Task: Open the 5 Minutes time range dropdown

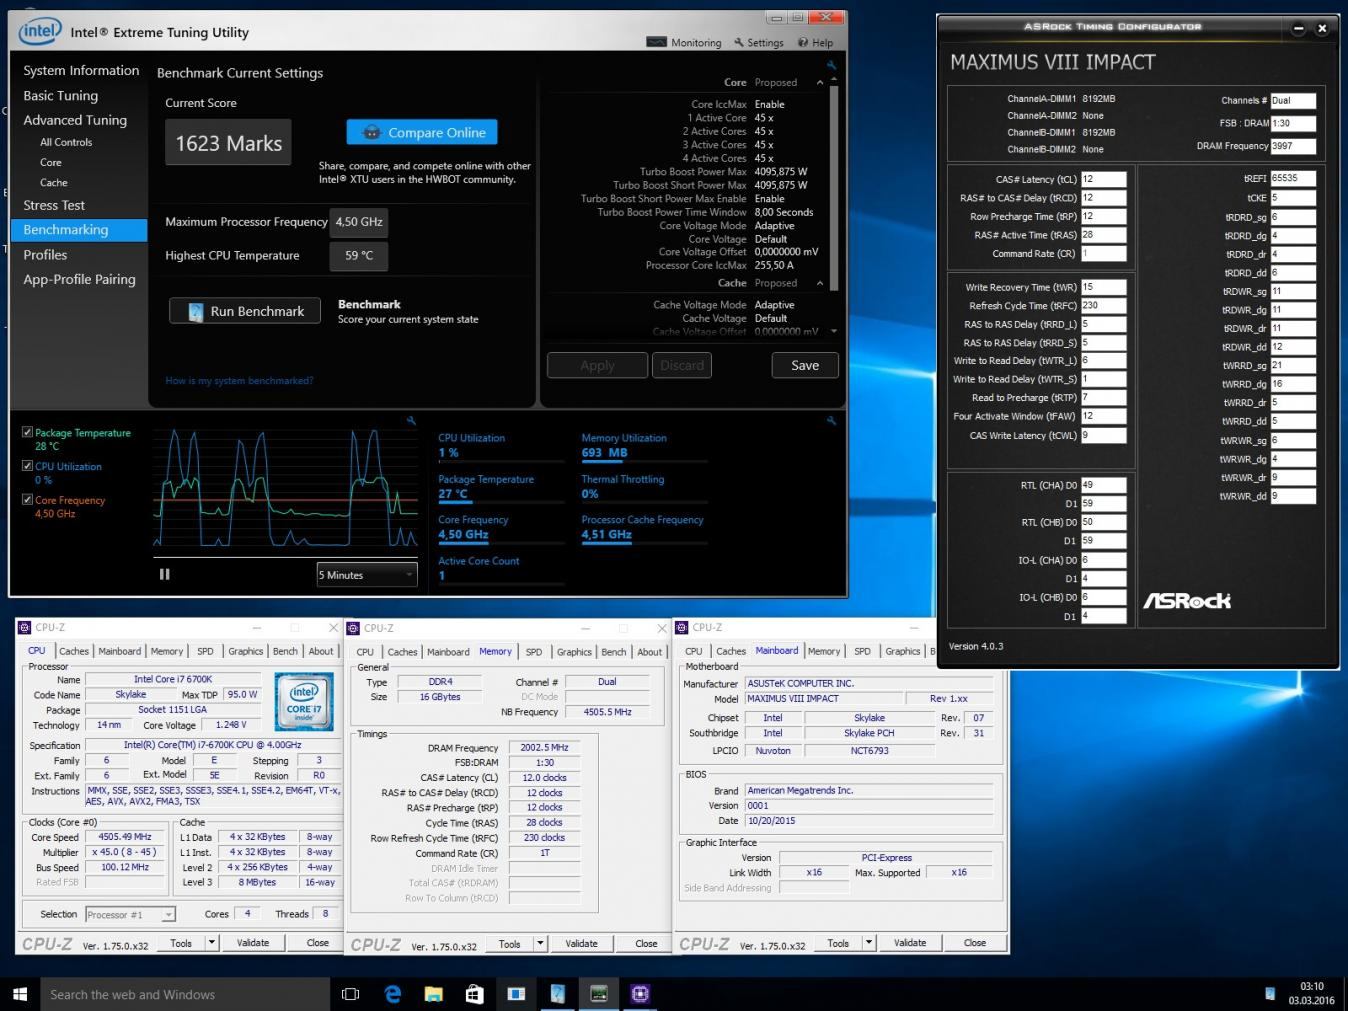Action: (x=366, y=575)
